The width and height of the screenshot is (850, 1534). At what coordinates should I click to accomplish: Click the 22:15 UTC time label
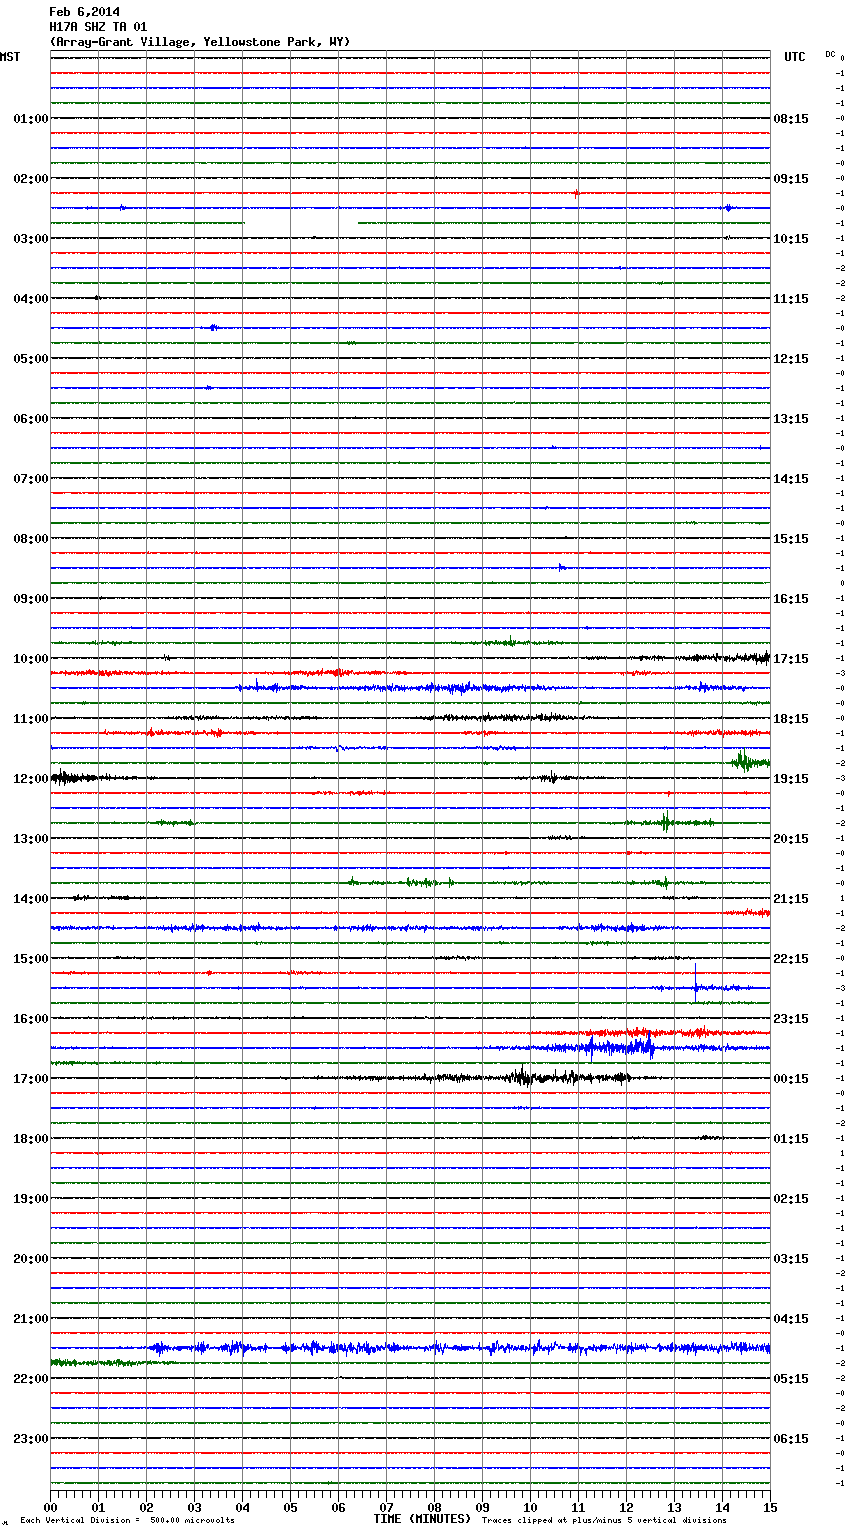(791, 959)
